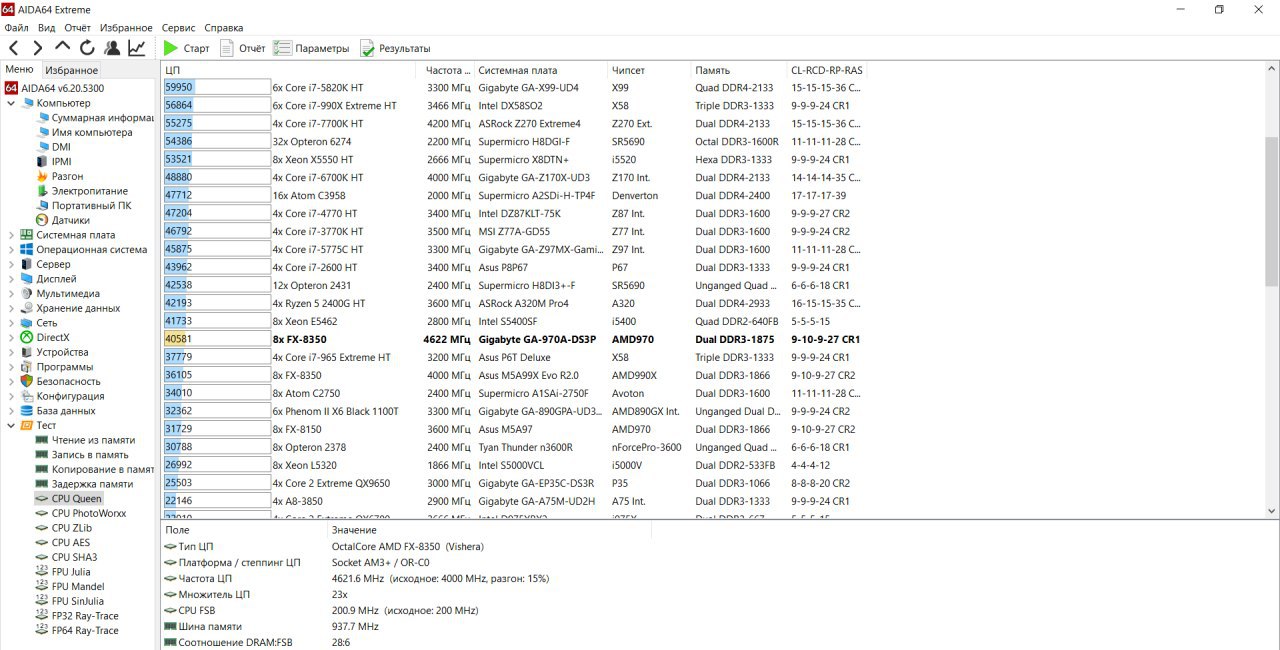Viewport: 1280px width, 650px height.
Task: Select the Электропитание icon
Action: (42, 191)
